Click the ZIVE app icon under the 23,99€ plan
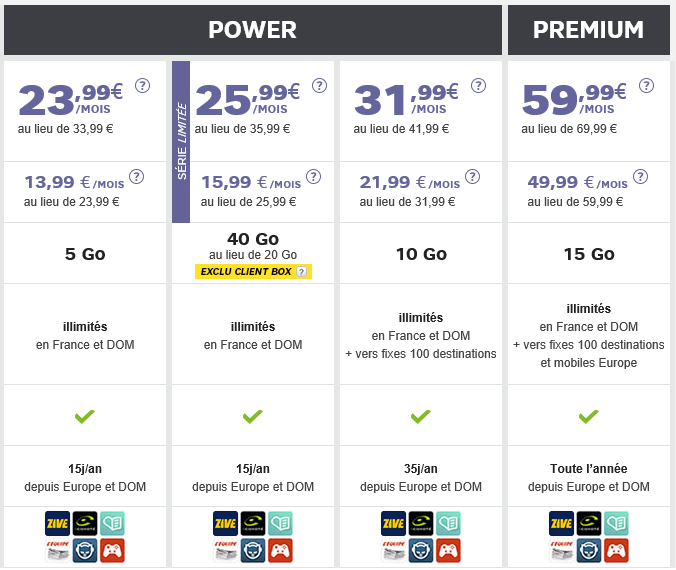 coord(58,522)
